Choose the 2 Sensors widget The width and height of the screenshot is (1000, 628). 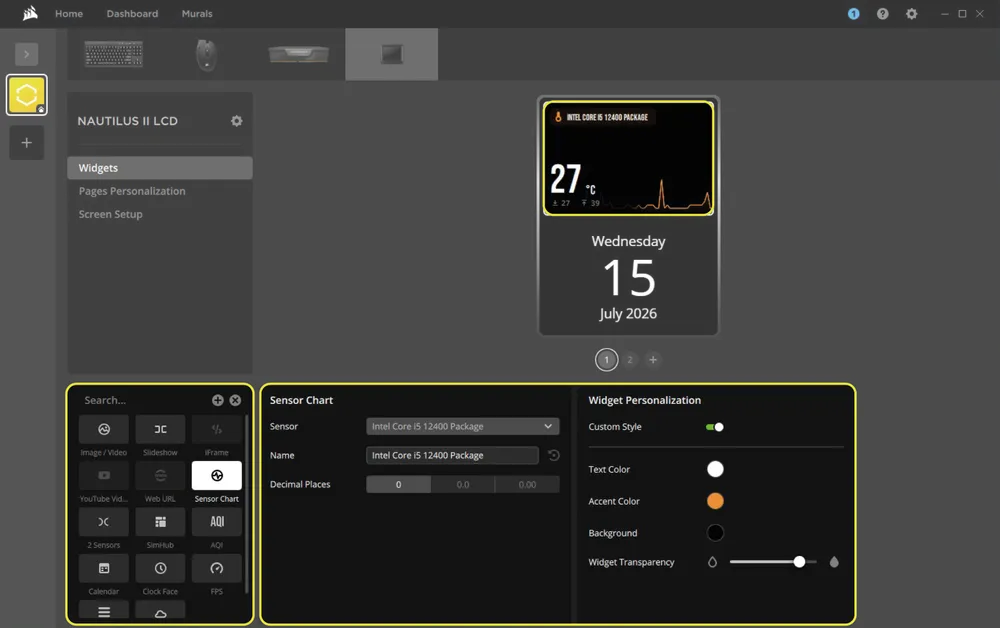click(104, 522)
